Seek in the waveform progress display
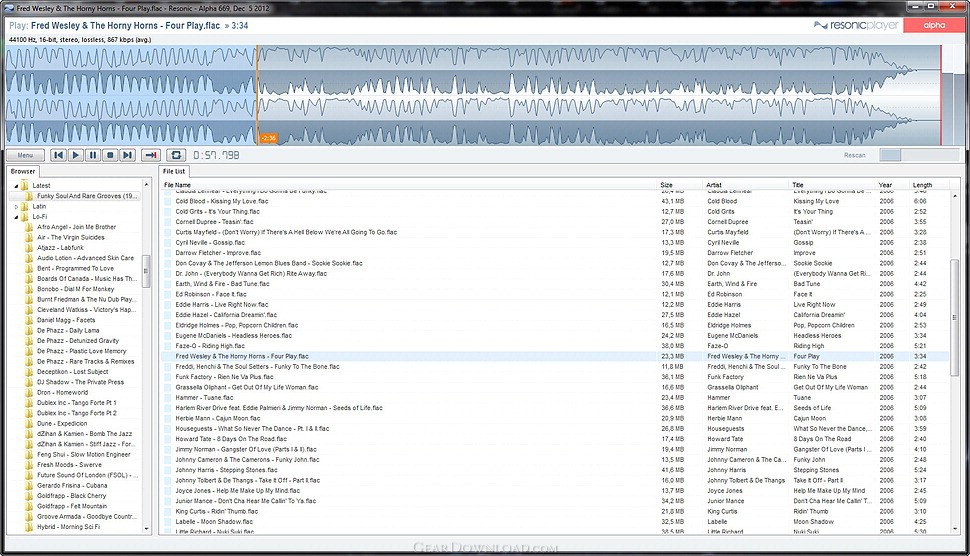This screenshot has height=556, width=970. (473, 96)
